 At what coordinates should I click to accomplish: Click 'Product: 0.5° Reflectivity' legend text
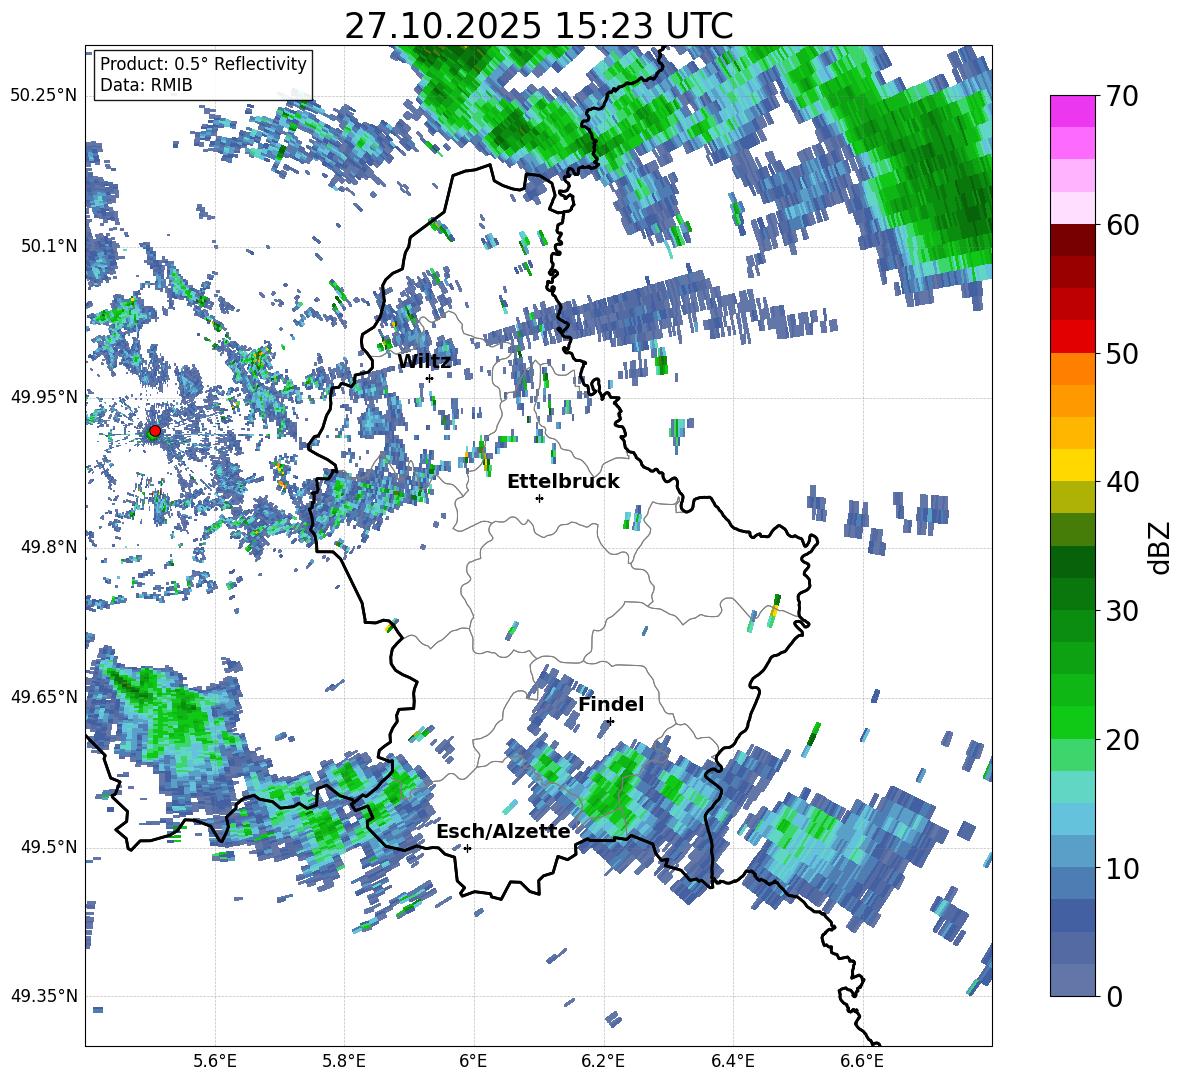point(203,63)
